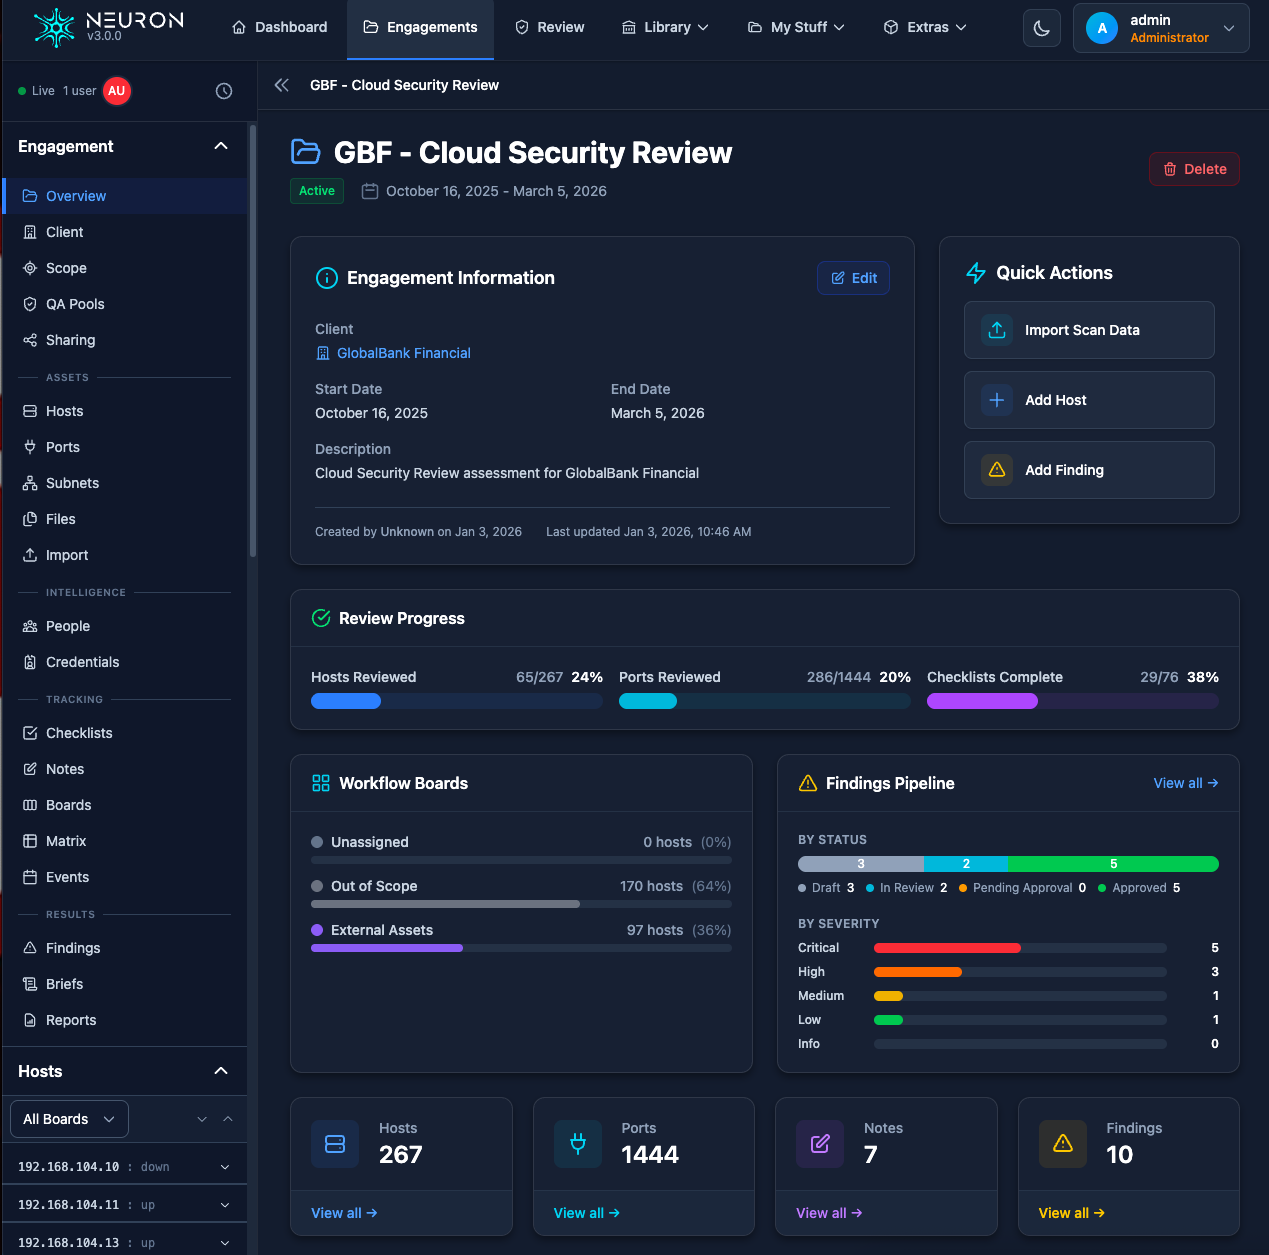Open the Extras dropdown menu
Screen dimensions: 1269x1255
pos(925,27)
